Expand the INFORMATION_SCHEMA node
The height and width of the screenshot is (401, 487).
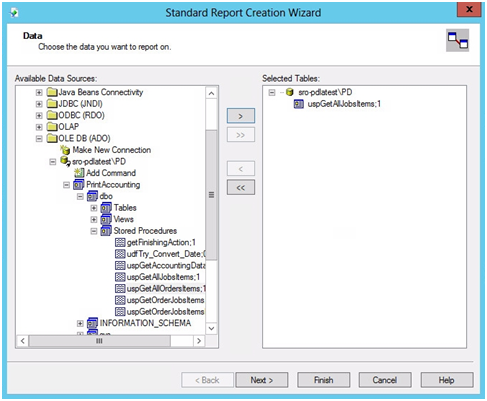coord(80,323)
